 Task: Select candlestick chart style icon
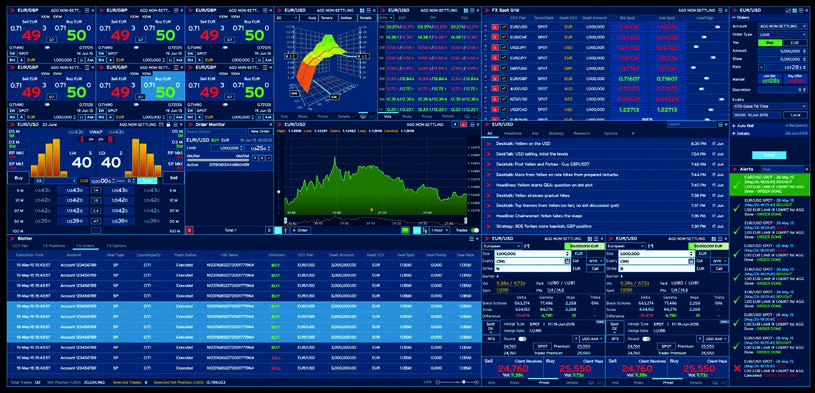[x=425, y=230]
